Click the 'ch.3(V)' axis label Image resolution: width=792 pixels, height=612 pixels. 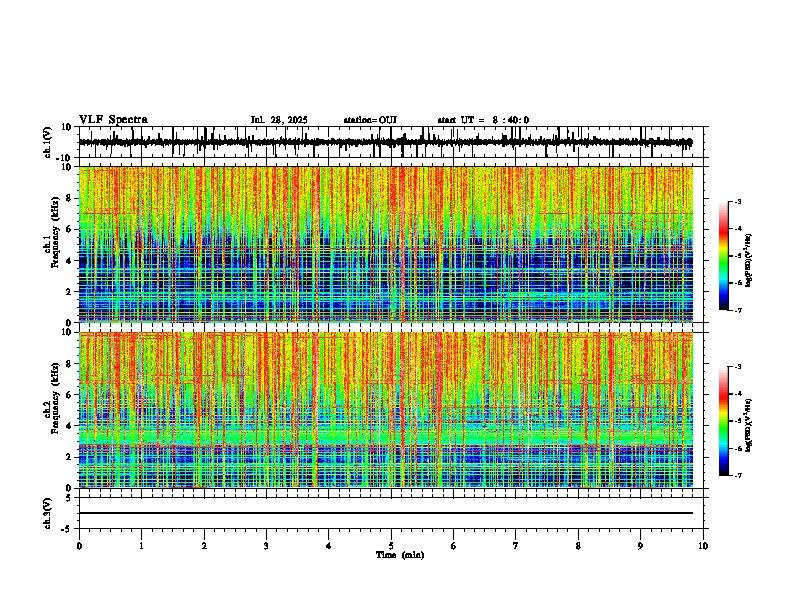tap(48, 513)
